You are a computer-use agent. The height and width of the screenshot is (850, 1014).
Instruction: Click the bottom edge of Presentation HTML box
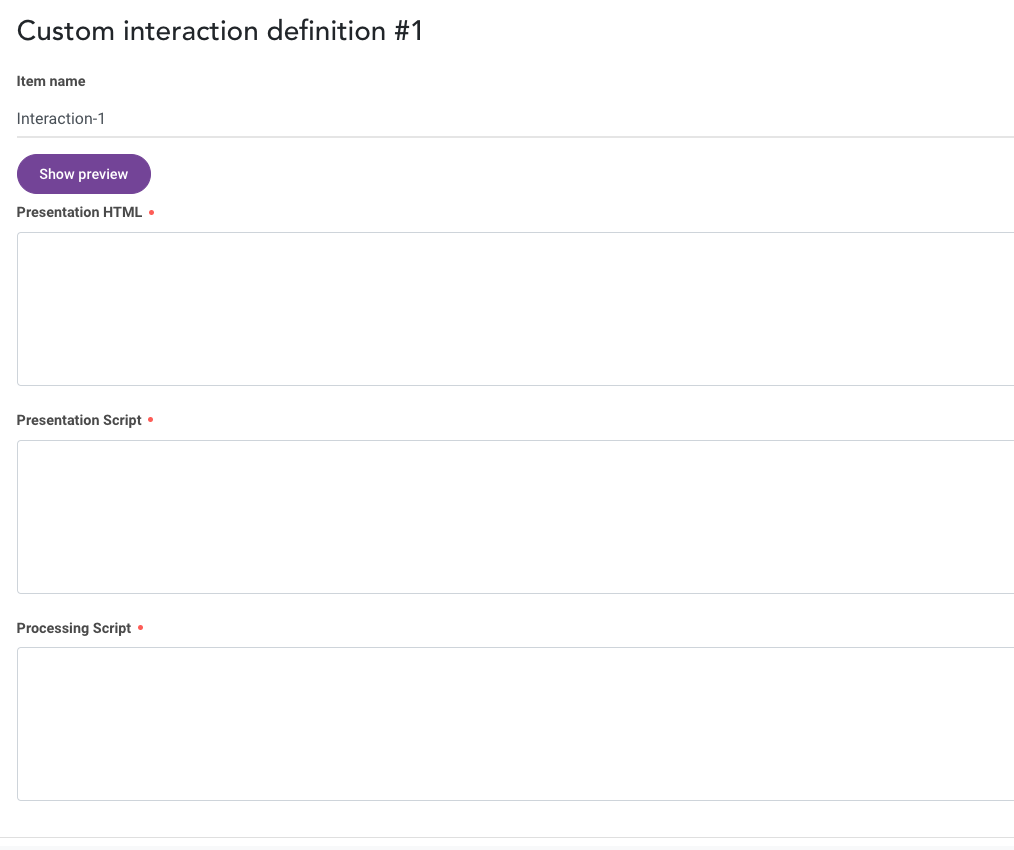pyautogui.click(x=515, y=386)
